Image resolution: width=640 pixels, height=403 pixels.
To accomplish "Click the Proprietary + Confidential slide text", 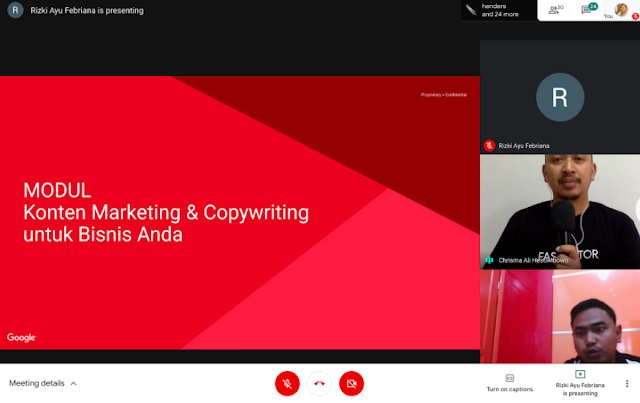I will (444, 95).
